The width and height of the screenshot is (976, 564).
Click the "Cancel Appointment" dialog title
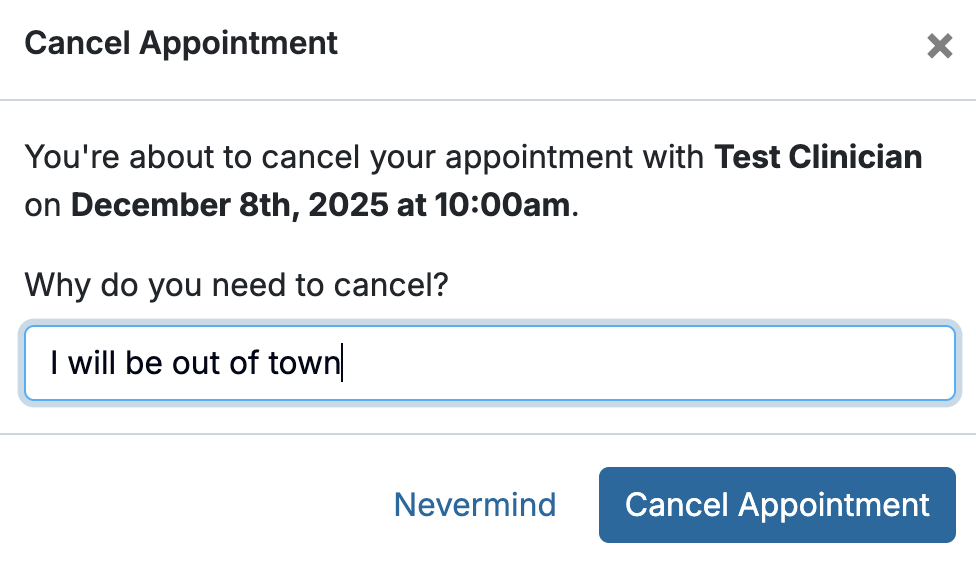point(181,44)
